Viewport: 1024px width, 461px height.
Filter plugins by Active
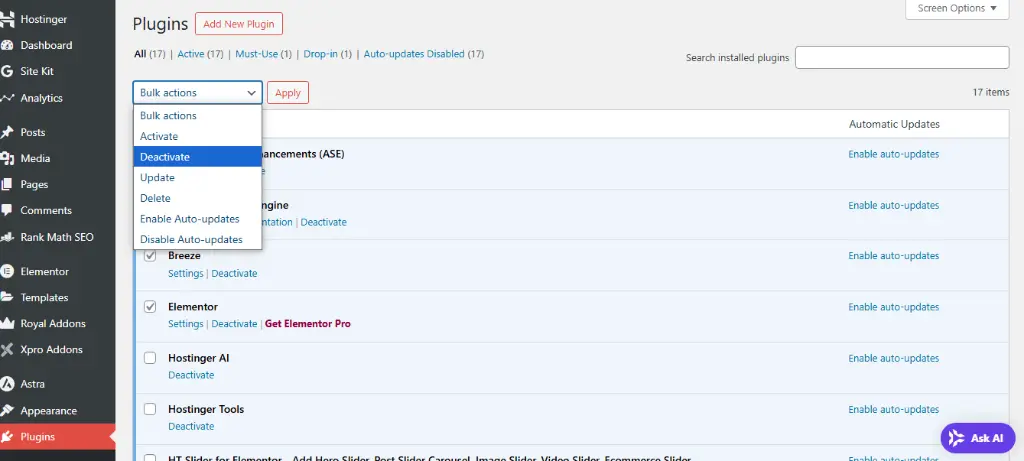191,54
